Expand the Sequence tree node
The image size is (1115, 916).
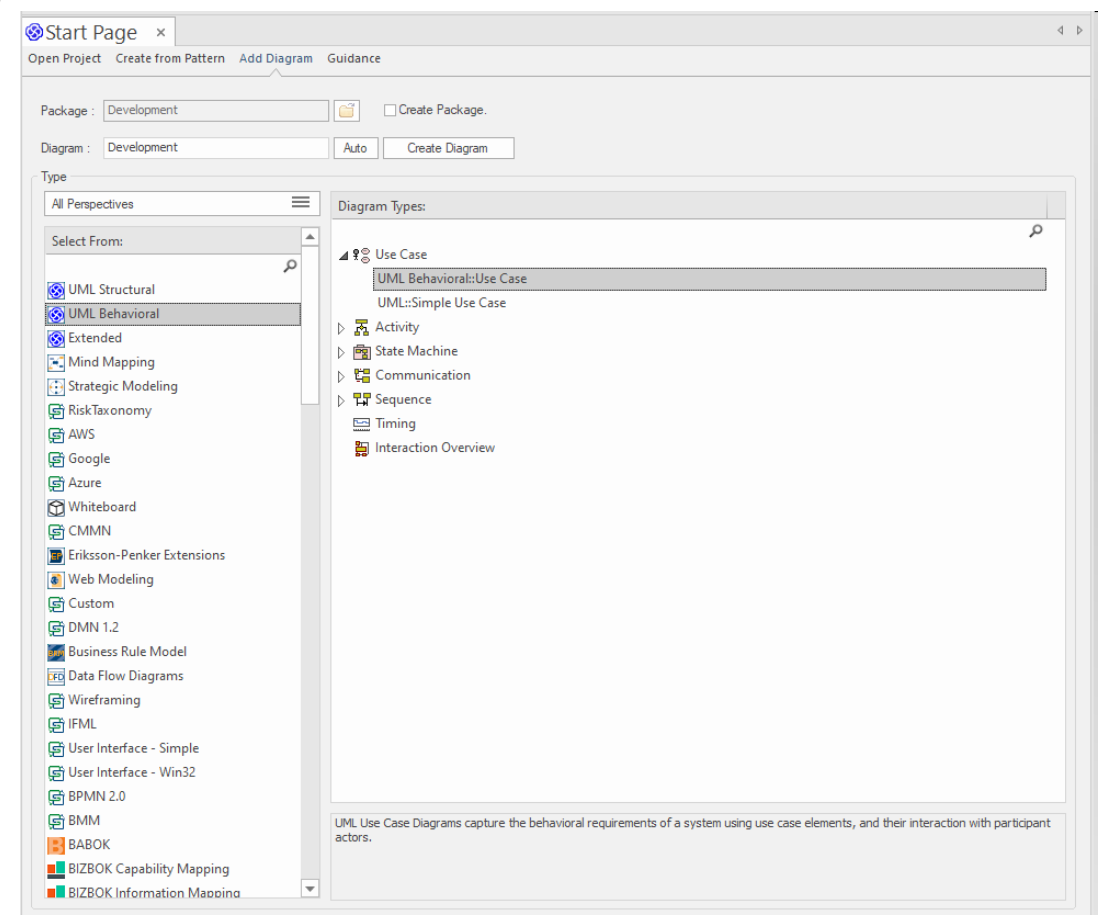(x=341, y=401)
